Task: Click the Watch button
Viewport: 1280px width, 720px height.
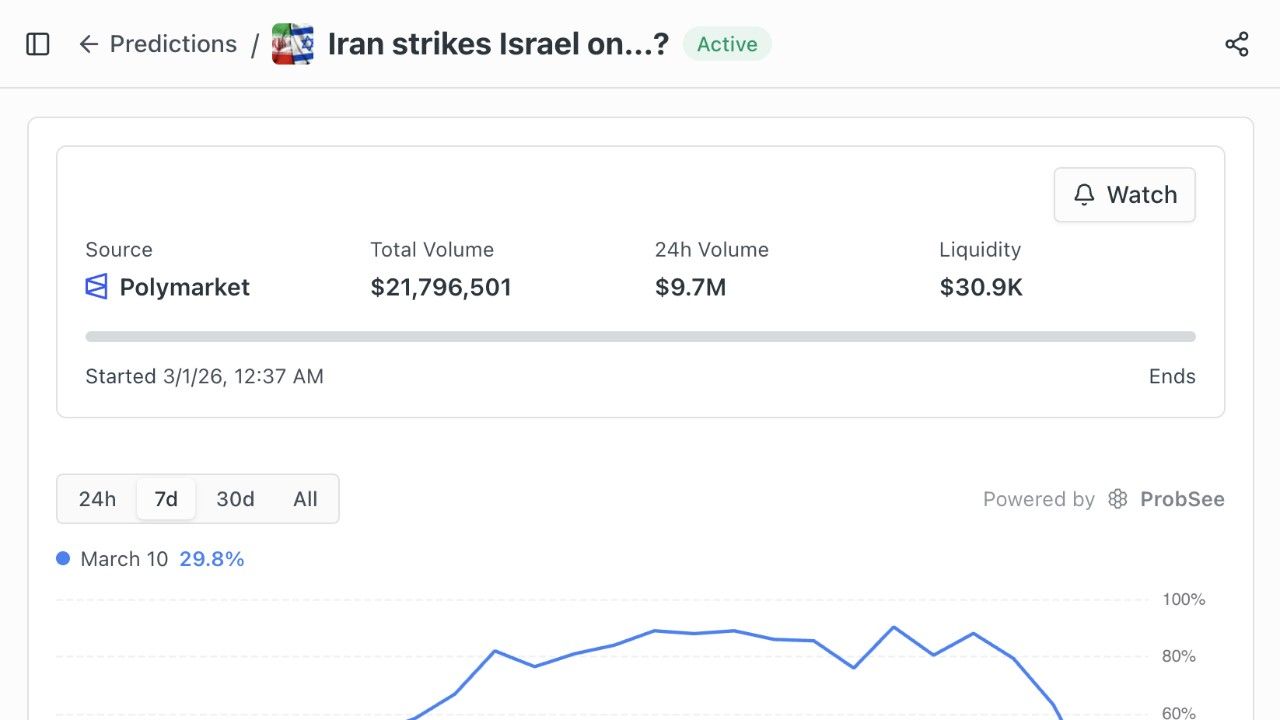Action: [x=1125, y=195]
